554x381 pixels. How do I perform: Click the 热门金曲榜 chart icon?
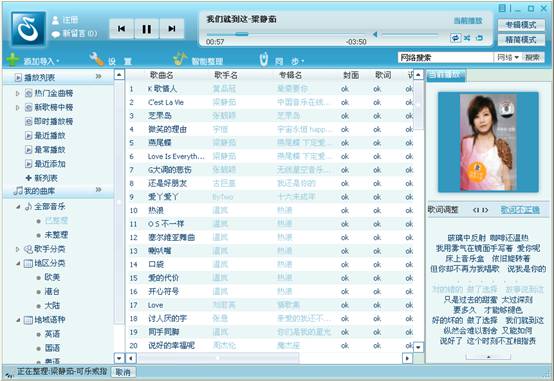click(29, 93)
